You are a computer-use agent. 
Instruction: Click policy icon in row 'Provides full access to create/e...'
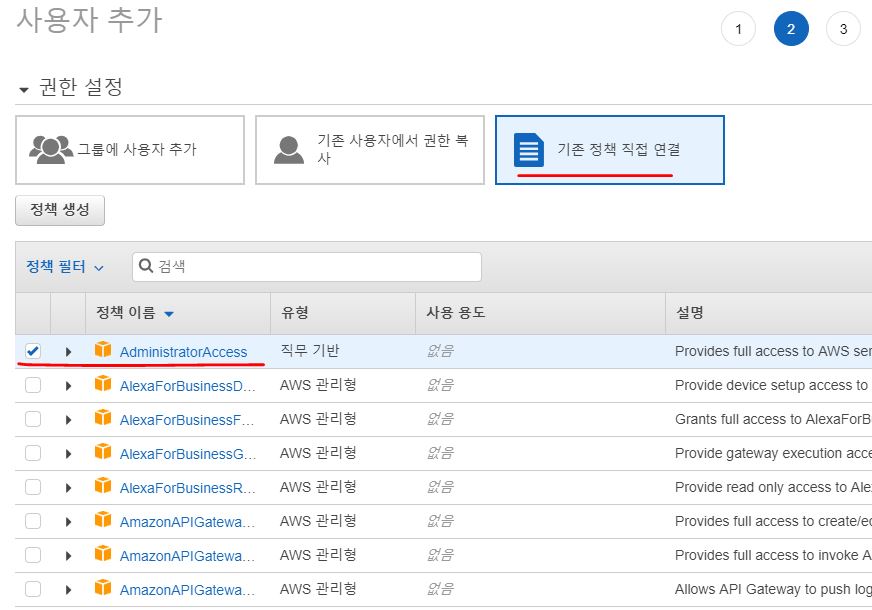(x=103, y=519)
